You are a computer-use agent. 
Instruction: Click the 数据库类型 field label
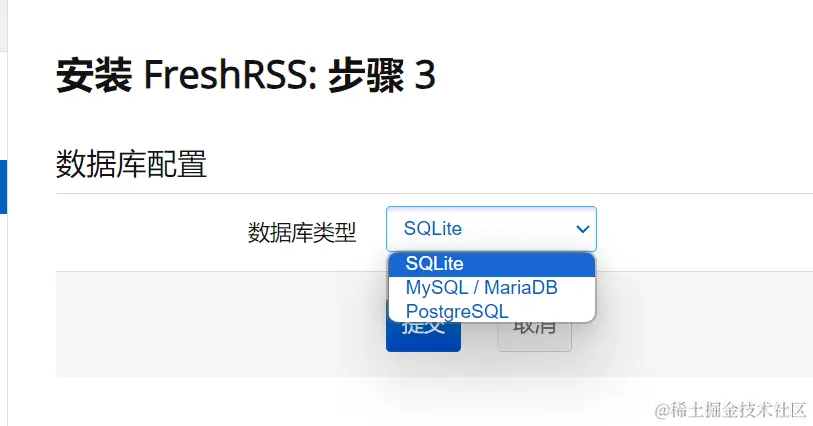click(302, 233)
